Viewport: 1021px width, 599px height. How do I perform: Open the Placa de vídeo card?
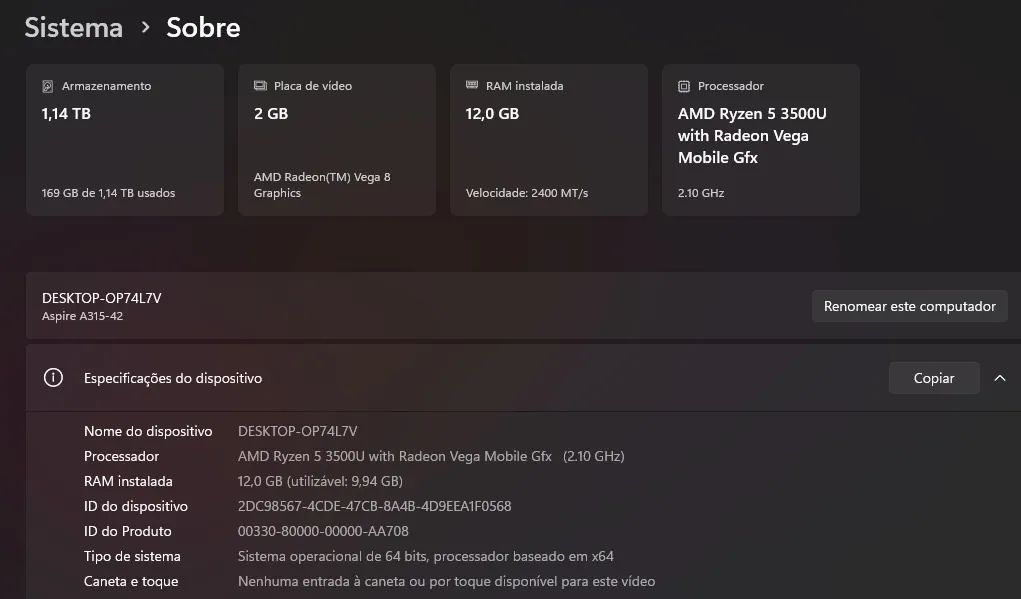(x=336, y=140)
